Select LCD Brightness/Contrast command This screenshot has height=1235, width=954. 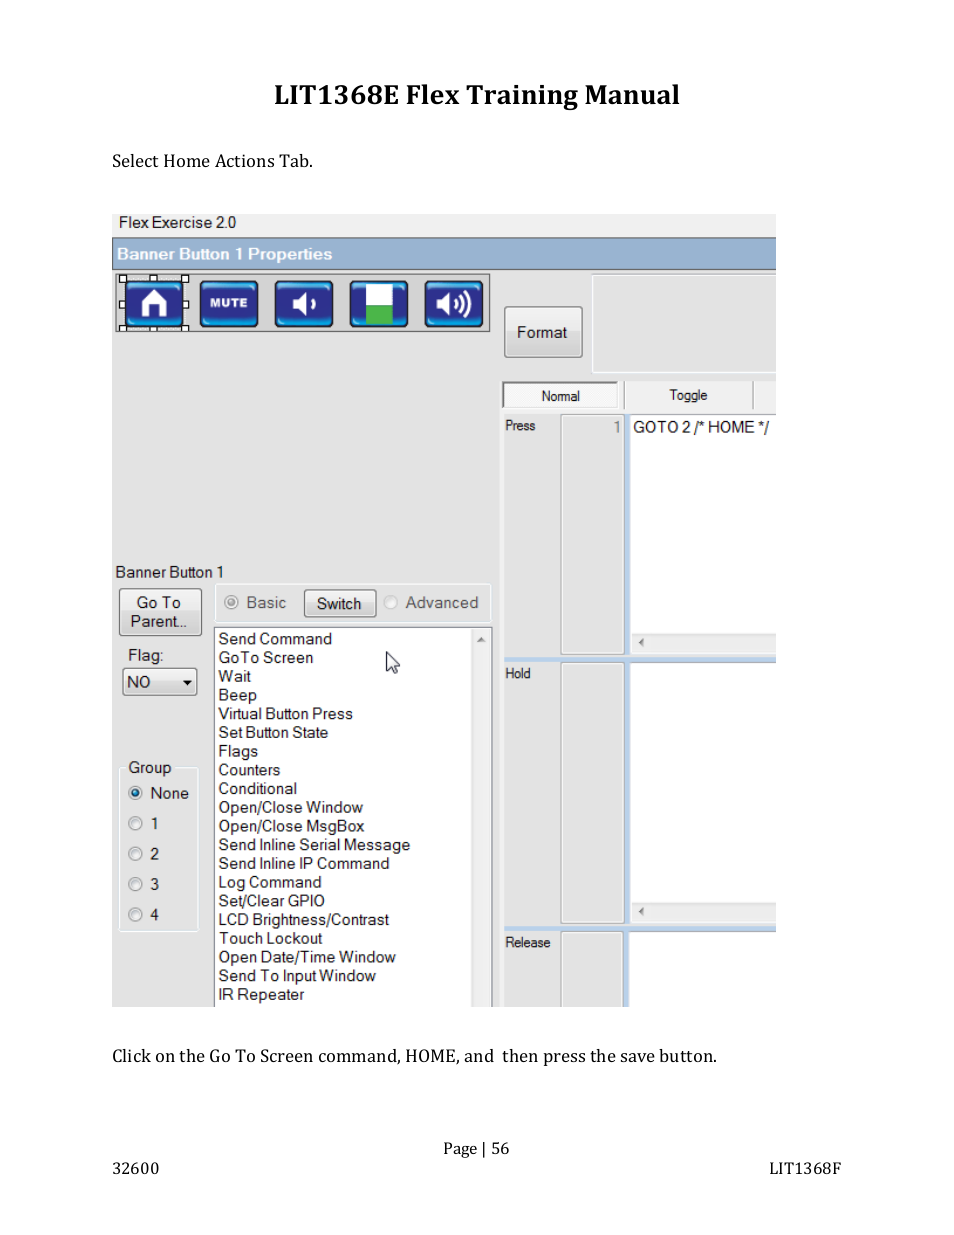(x=304, y=920)
